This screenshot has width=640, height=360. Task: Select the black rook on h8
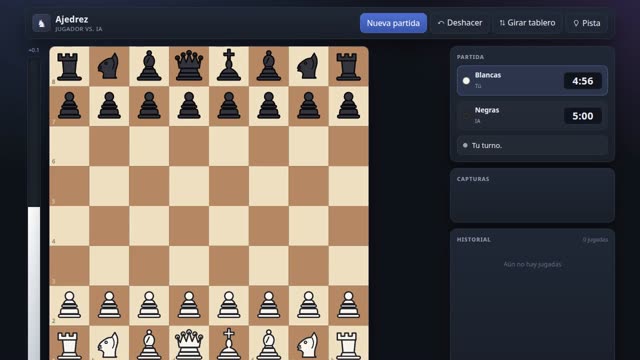point(348,66)
